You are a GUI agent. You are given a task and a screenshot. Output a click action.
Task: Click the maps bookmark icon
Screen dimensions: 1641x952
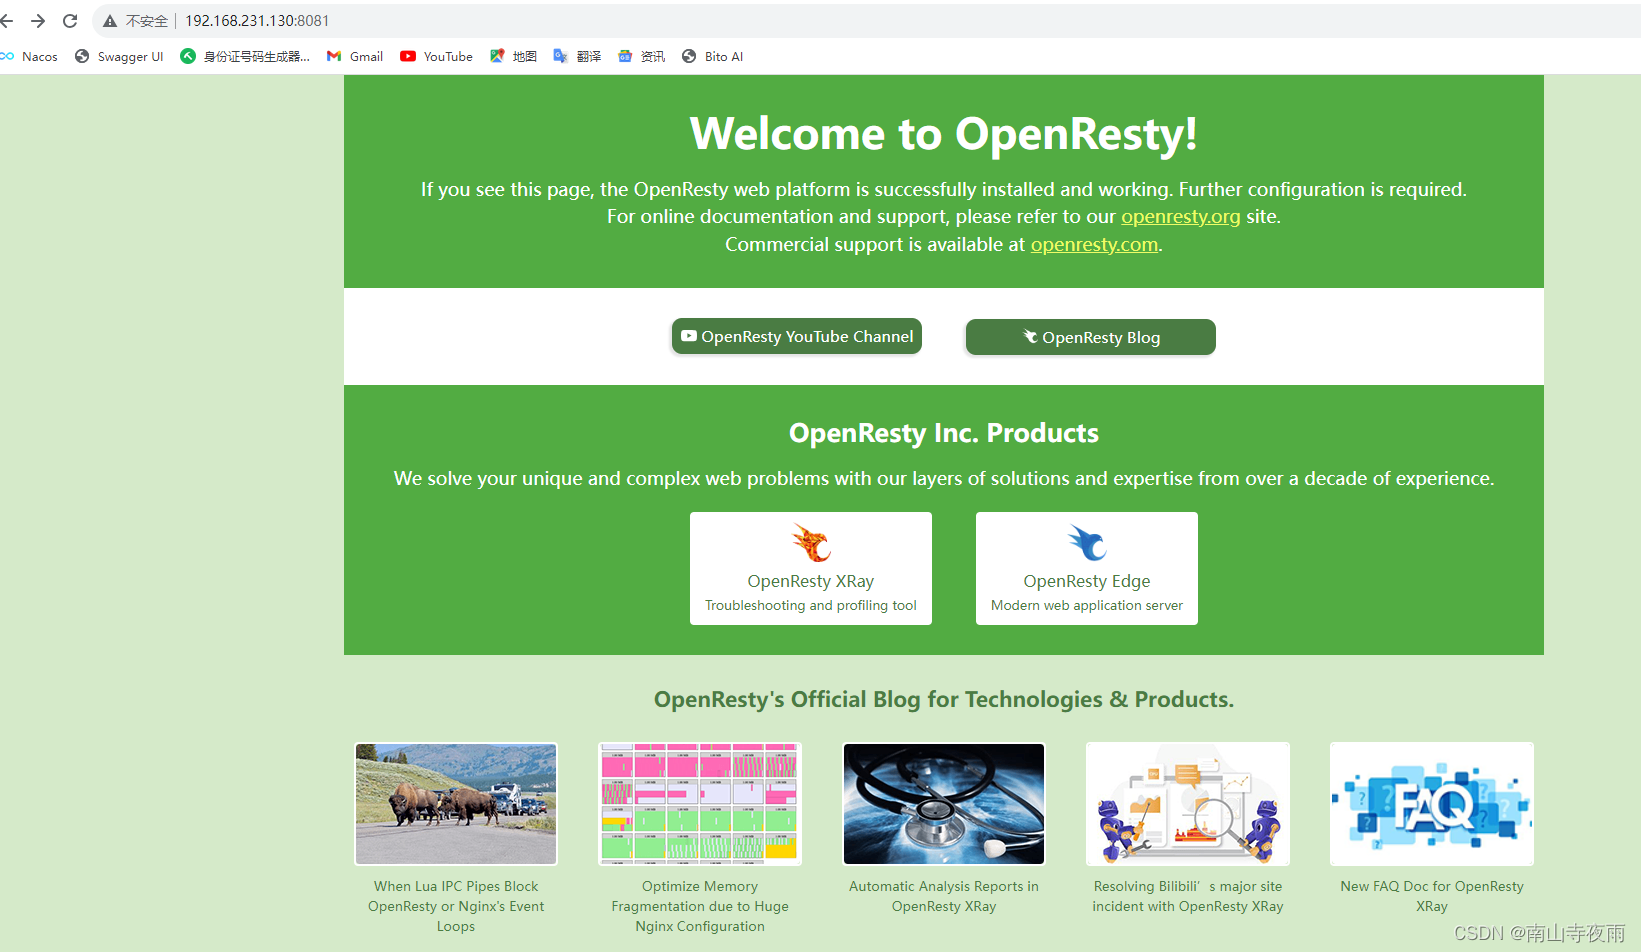click(497, 56)
